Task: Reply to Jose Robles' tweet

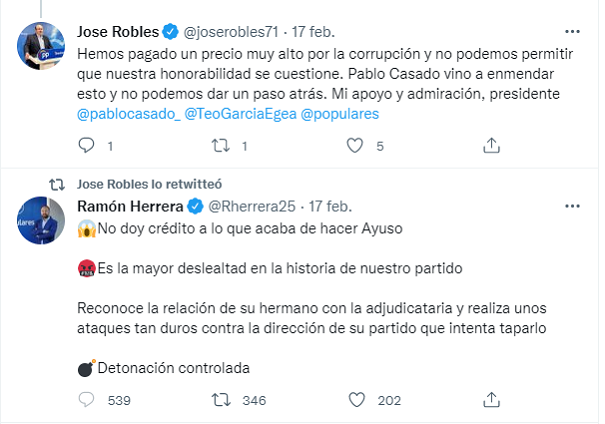Action: click(x=86, y=146)
